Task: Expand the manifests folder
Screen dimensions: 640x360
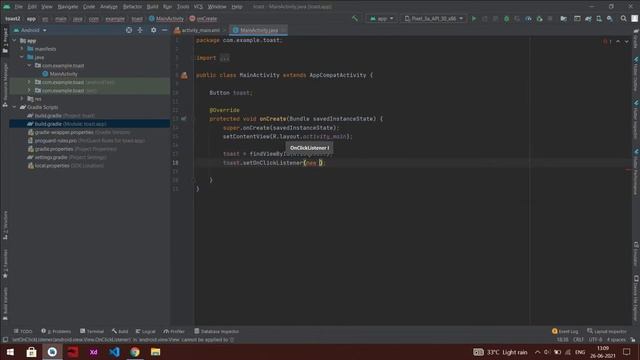Action: pyautogui.click(x=22, y=49)
